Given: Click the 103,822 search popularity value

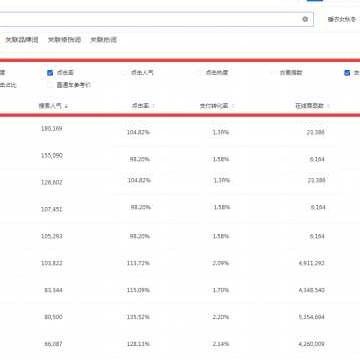Looking at the screenshot, I should (52, 263).
